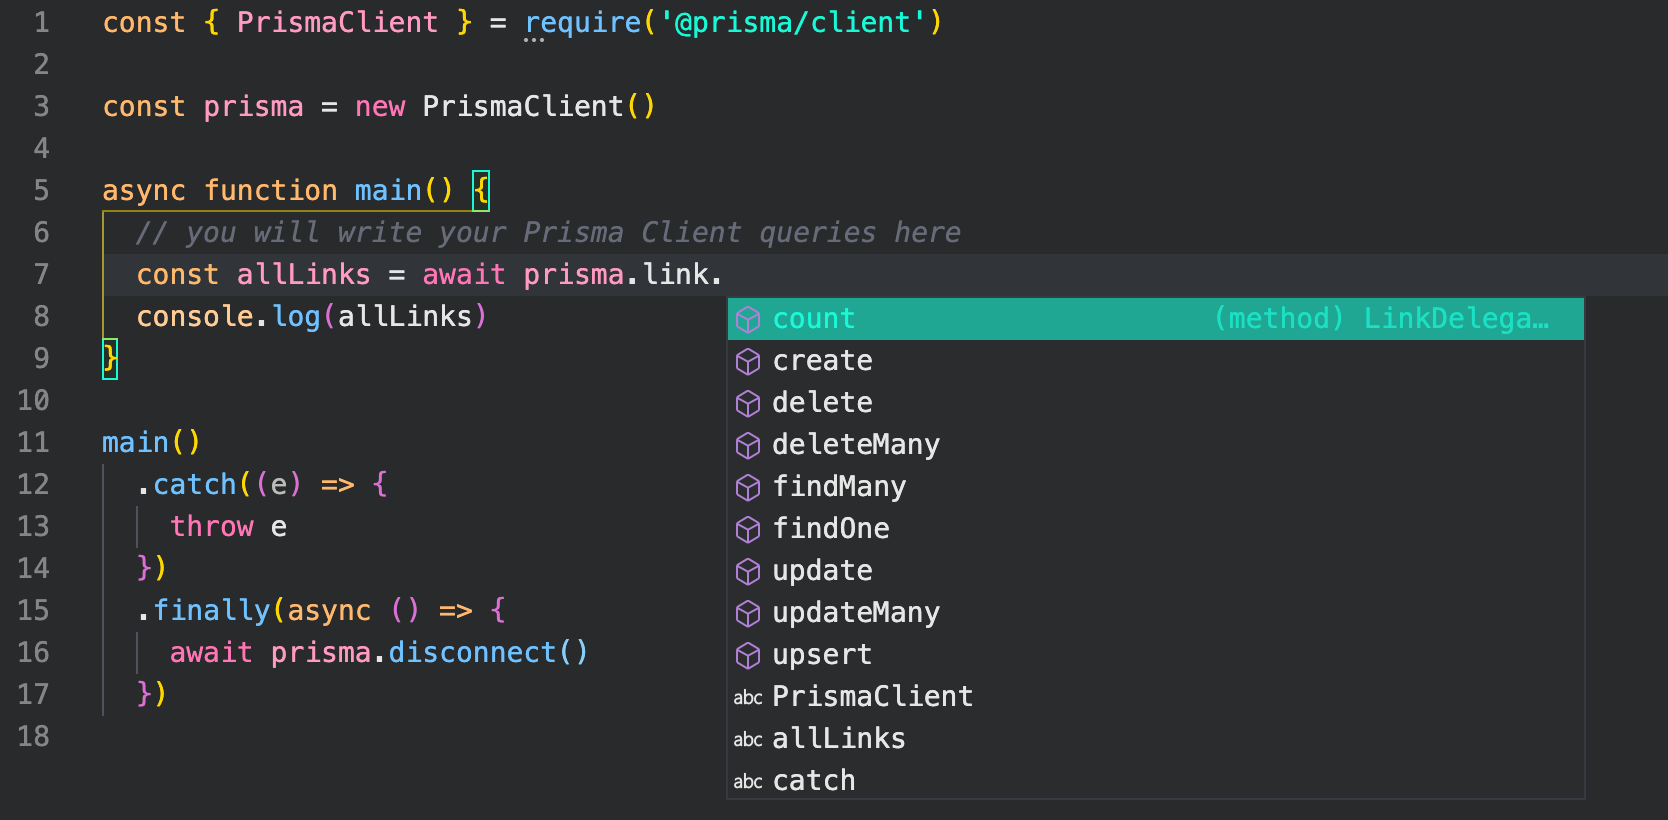Screen dimensions: 1668x820
Task: Click the cube icon next to count
Action: (748, 319)
